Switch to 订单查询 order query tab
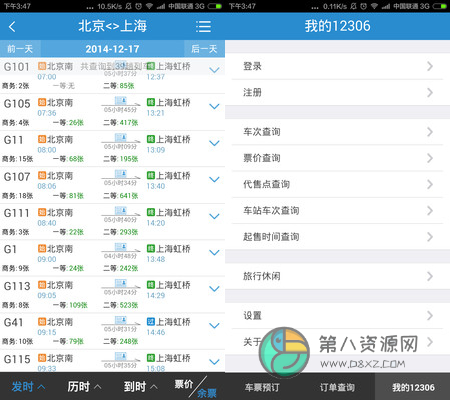The image size is (450, 400). [337, 387]
